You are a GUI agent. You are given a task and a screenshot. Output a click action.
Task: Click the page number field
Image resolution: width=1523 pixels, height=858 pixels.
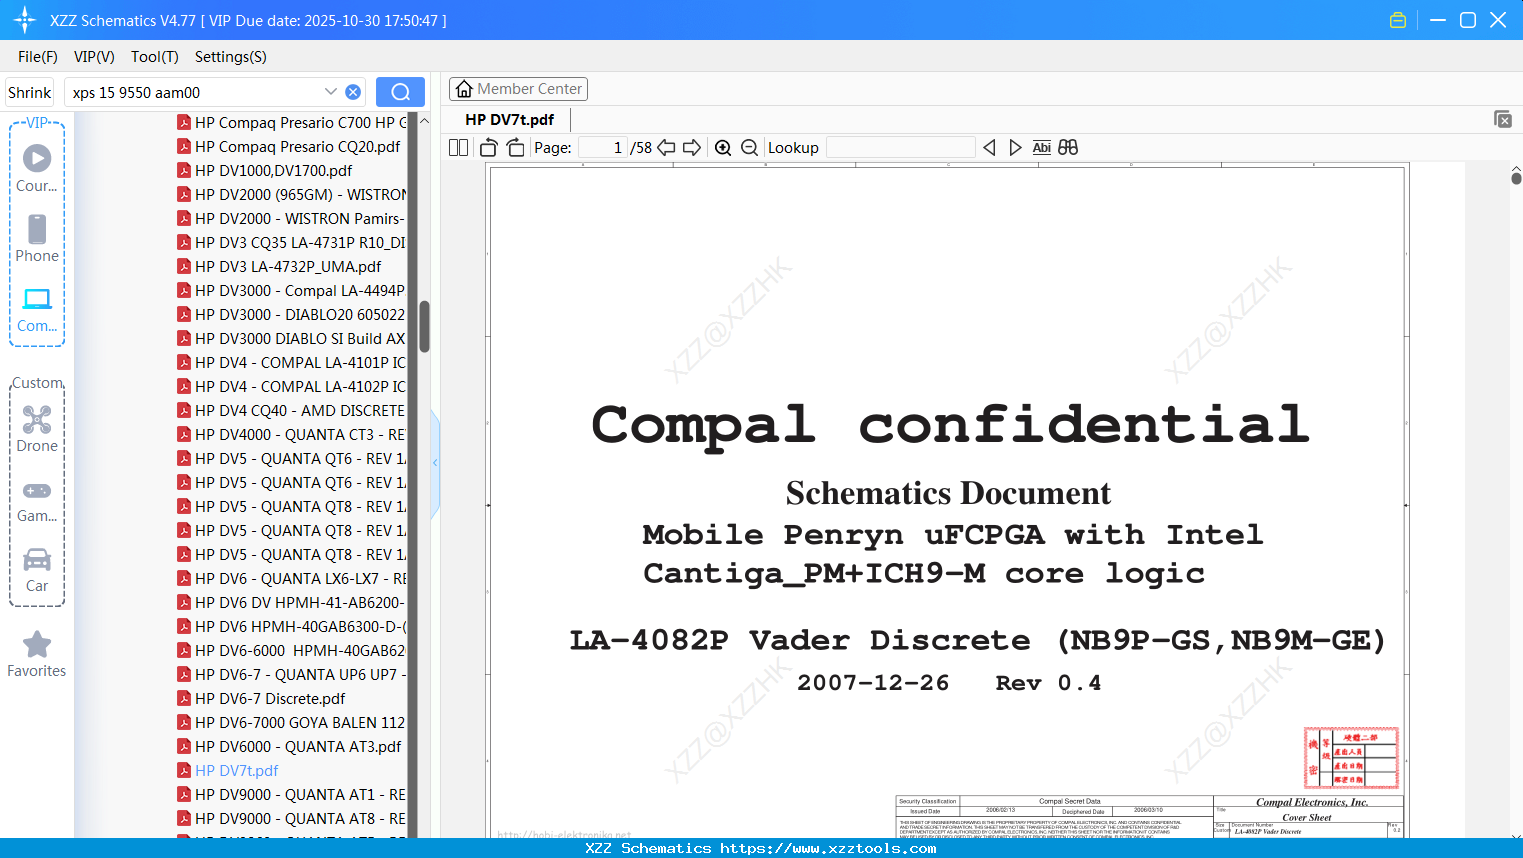pos(603,148)
